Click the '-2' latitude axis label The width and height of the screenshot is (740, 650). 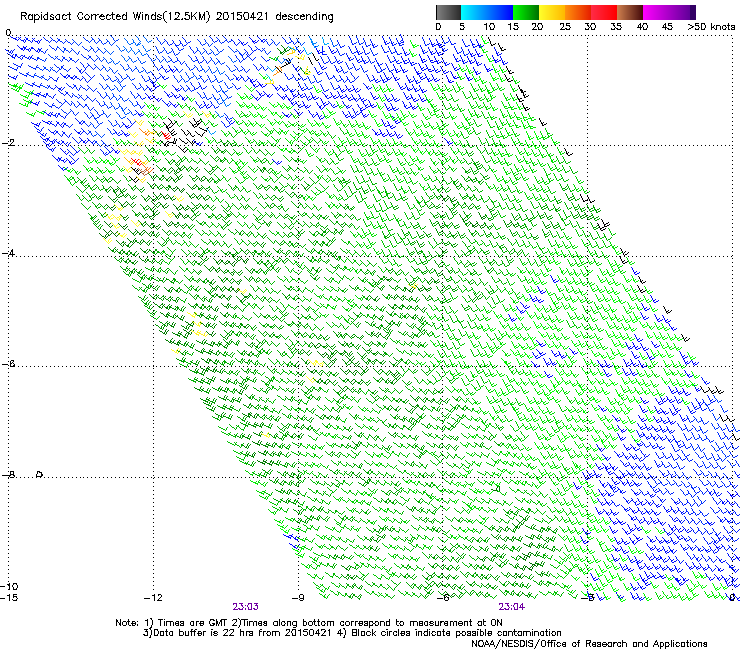8,143
